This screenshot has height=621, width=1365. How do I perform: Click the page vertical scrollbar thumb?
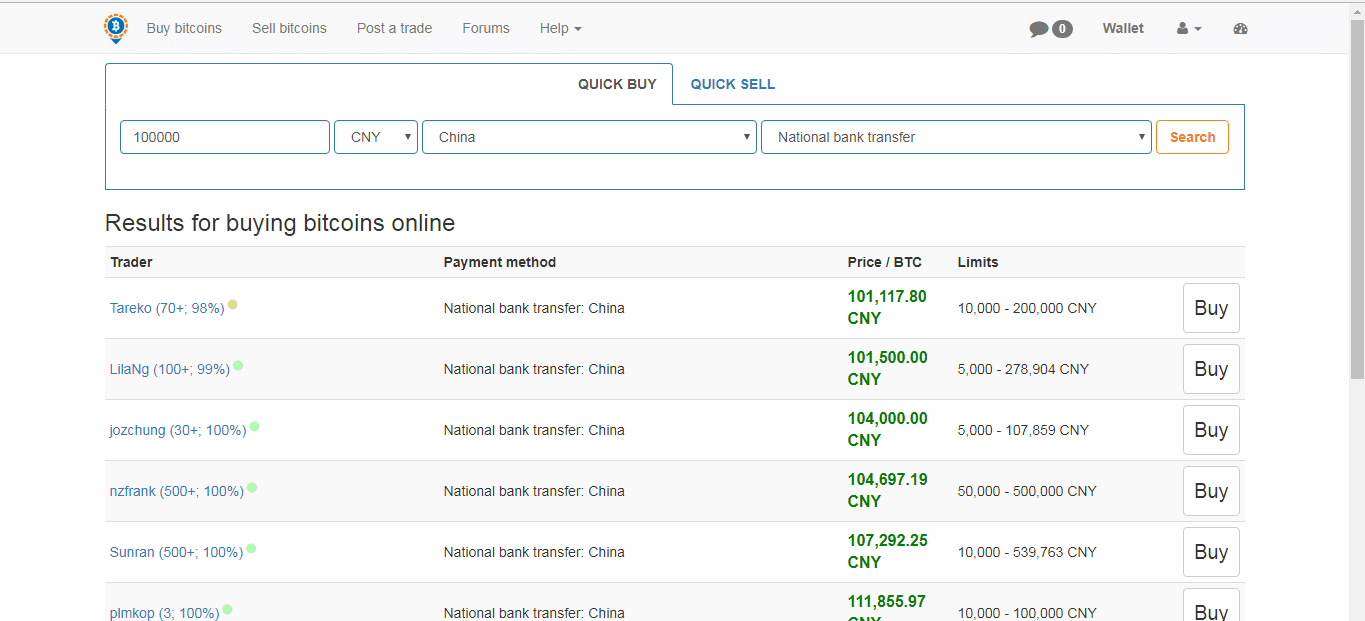tap(1357, 197)
